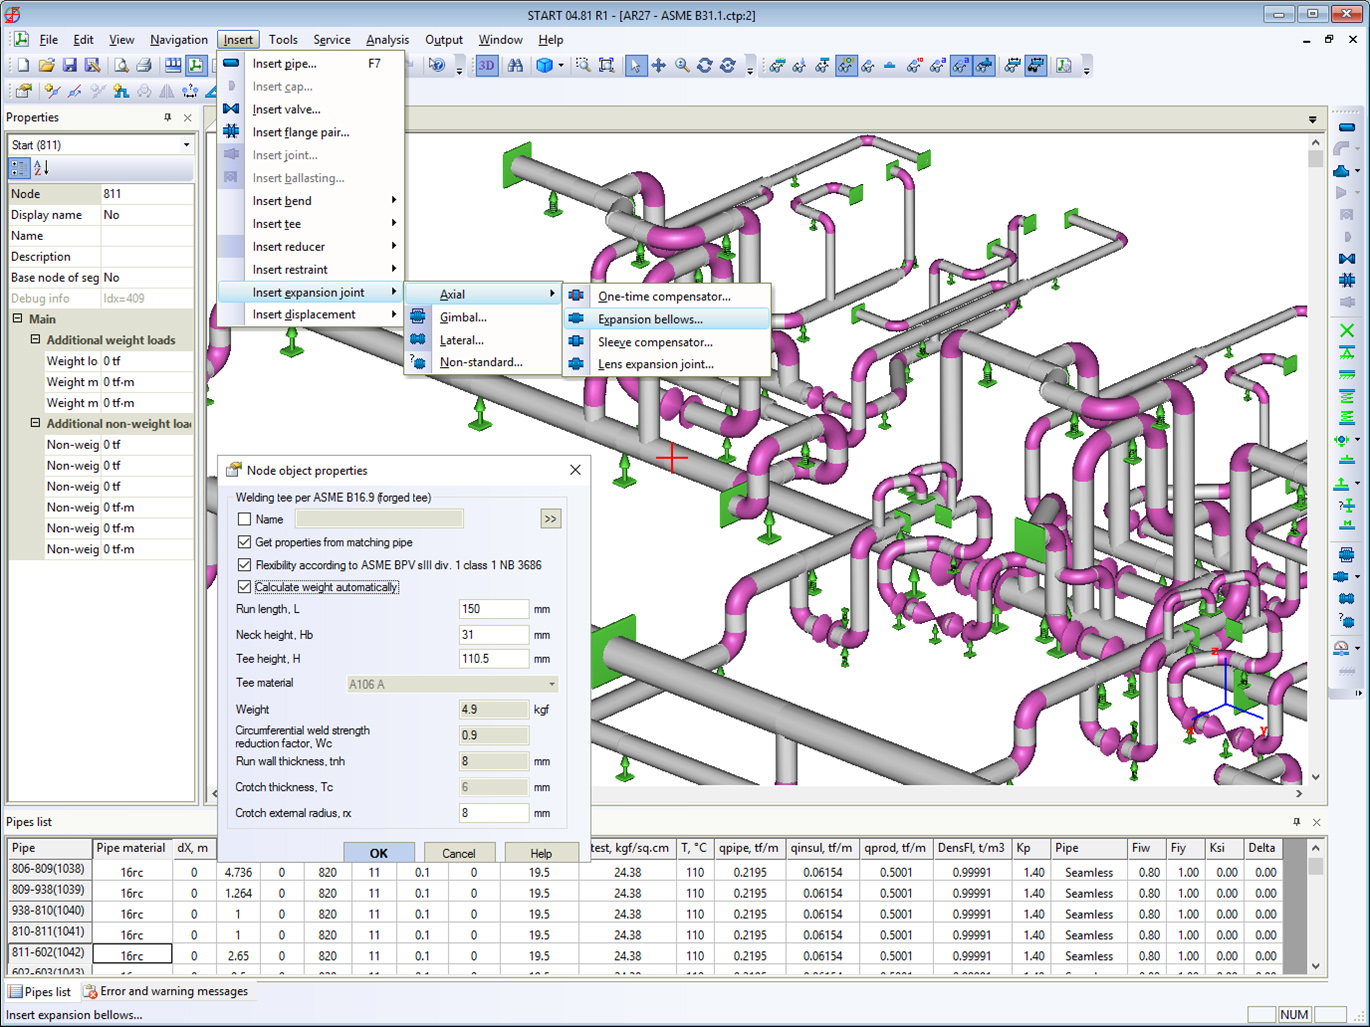Click the Crotch external radius input field
The width and height of the screenshot is (1370, 1027).
493,813
